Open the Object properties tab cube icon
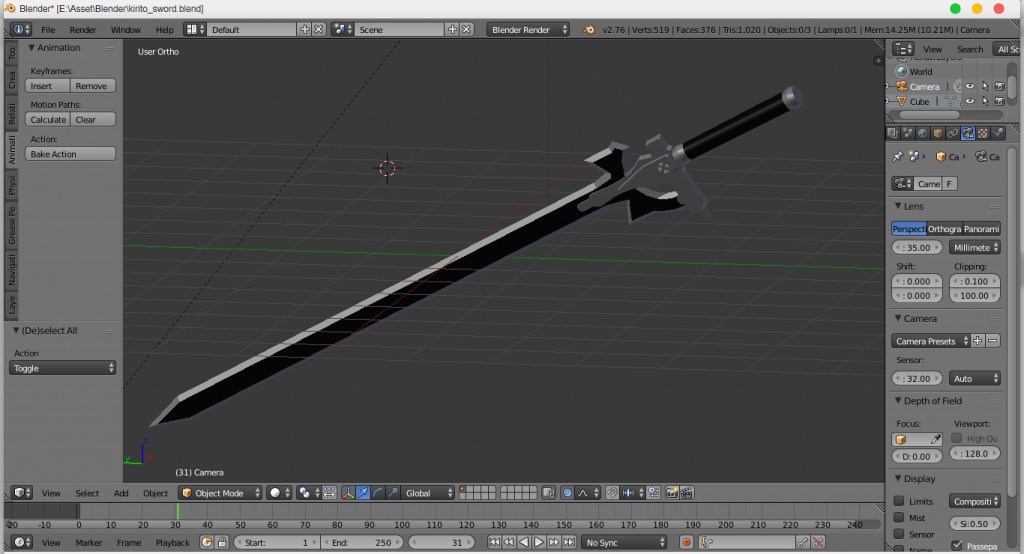 (x=938, y=133)
